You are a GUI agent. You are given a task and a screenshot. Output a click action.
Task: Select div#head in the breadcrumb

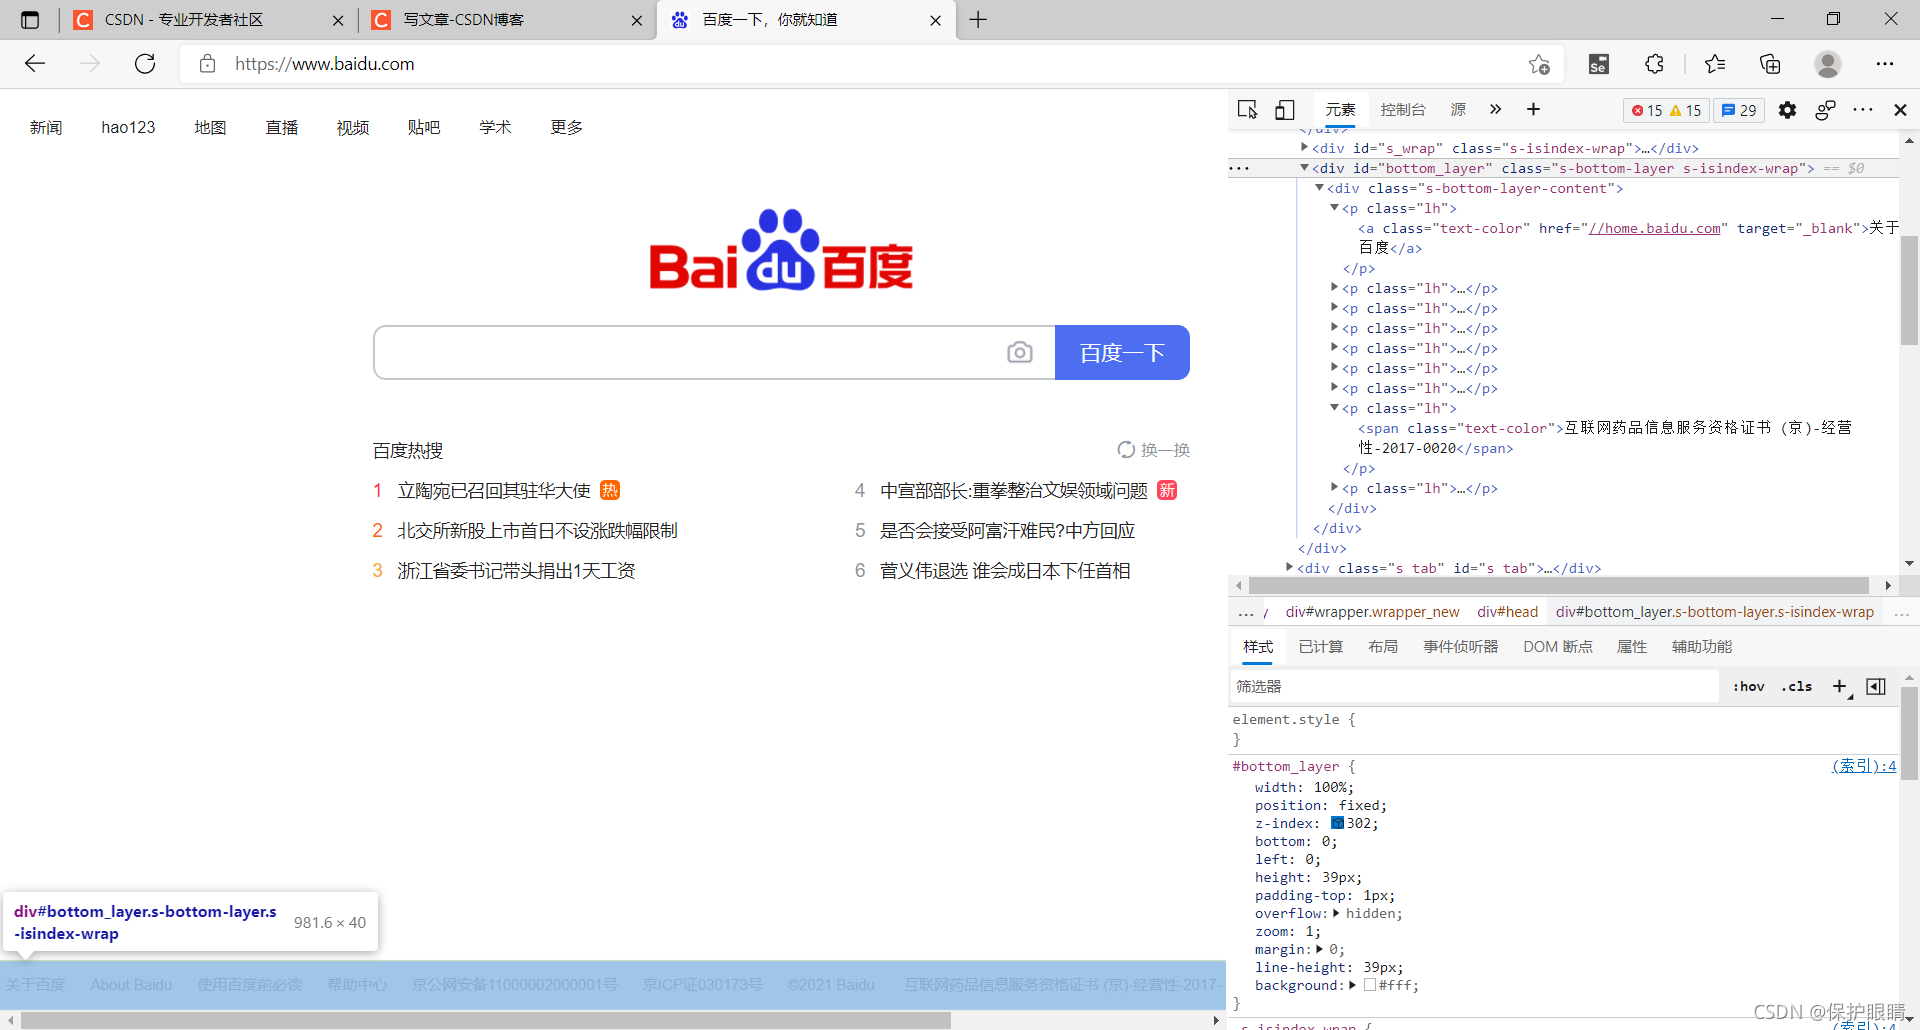(1507, 612)
